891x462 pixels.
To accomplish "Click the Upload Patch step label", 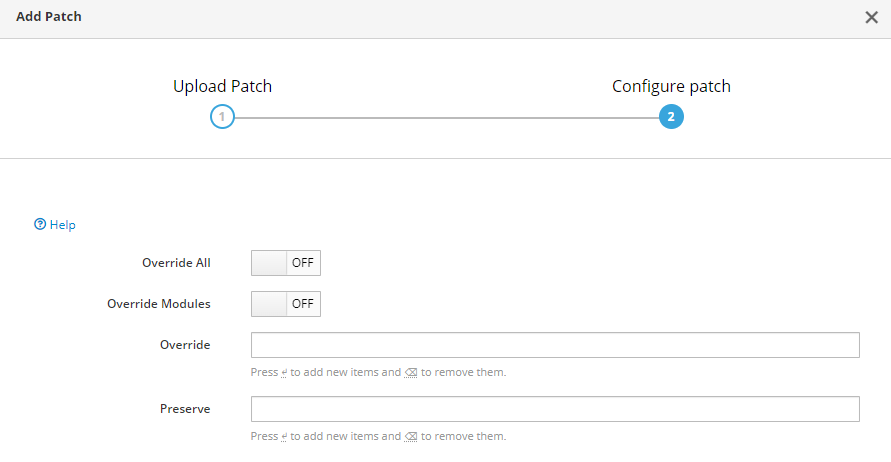I will pos(222,86).
